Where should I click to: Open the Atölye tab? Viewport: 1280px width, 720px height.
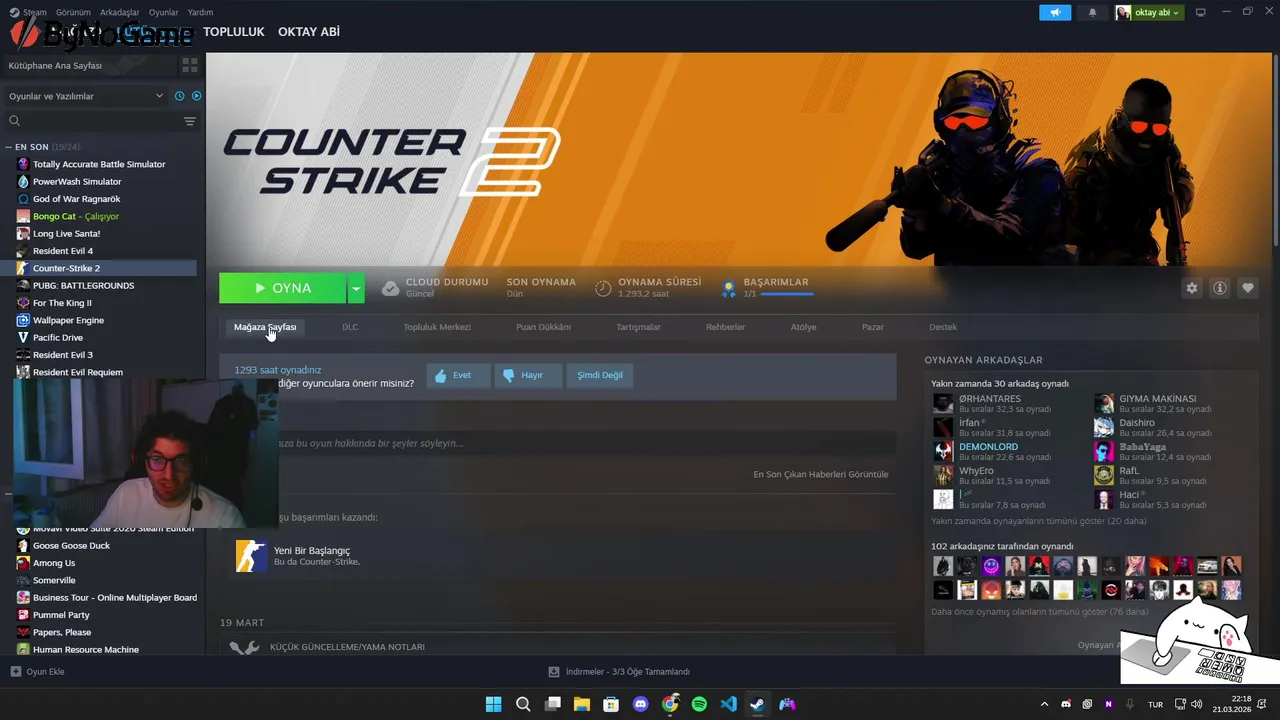pyautogui.click(x=804, y=327)
